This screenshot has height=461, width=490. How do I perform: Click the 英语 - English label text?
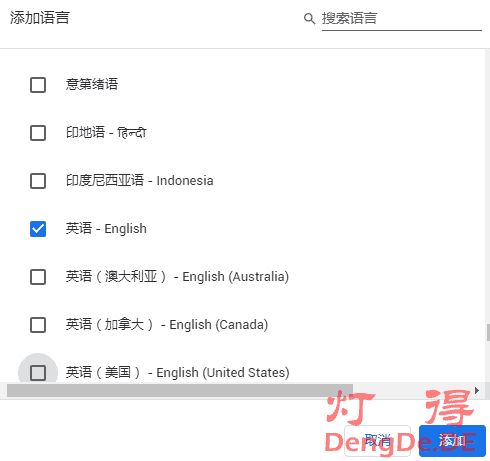coord(106,229)
